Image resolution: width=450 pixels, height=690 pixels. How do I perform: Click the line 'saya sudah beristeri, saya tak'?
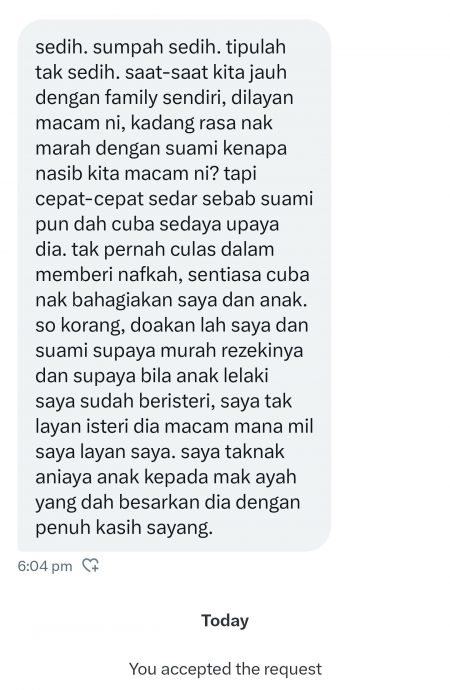tap(164, 401)
